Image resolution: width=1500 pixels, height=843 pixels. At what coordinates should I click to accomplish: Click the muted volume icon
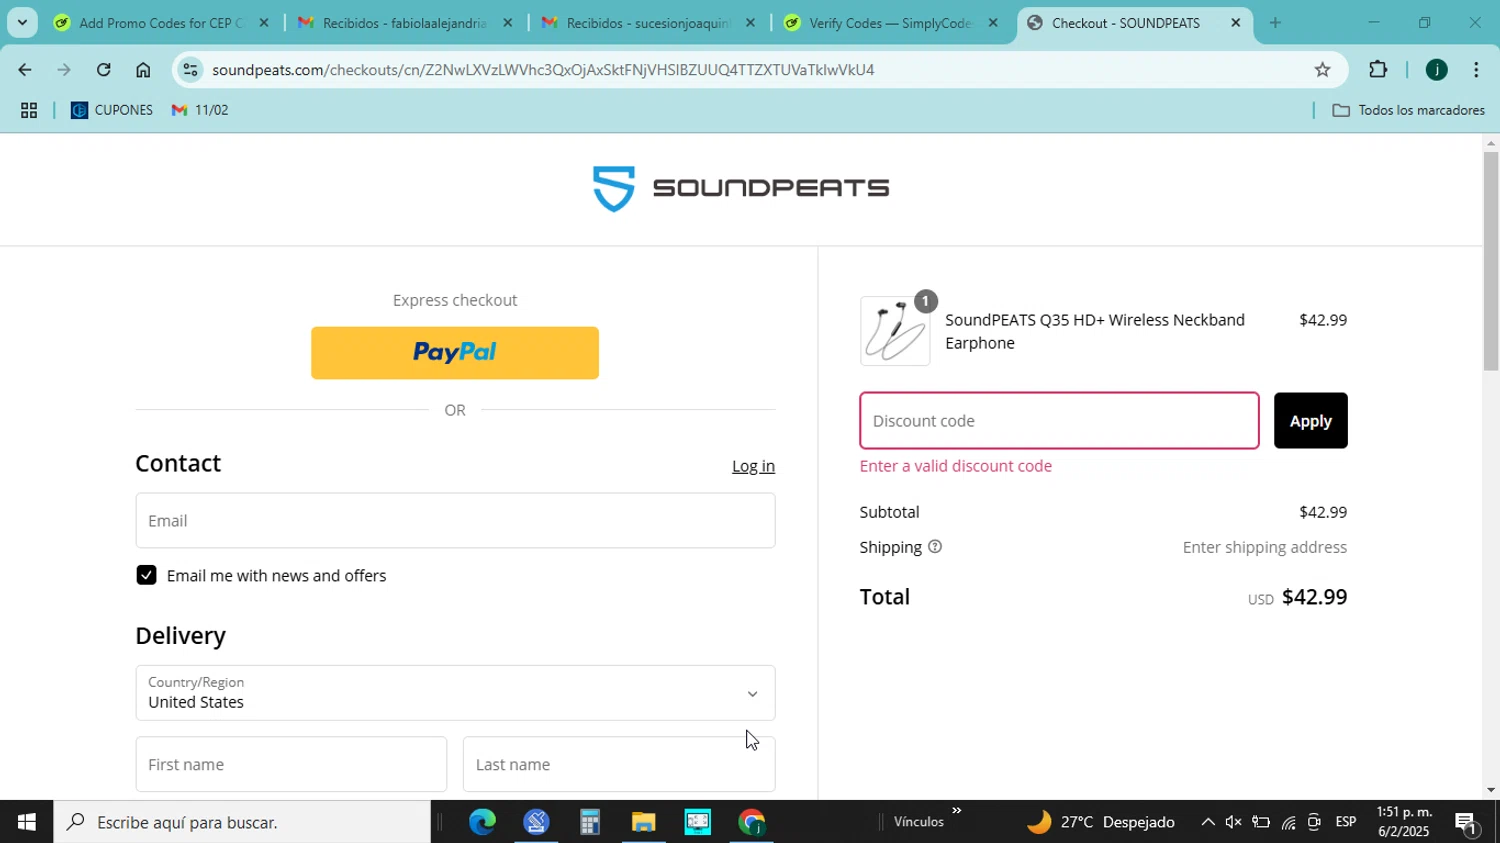click(1234, 822)
